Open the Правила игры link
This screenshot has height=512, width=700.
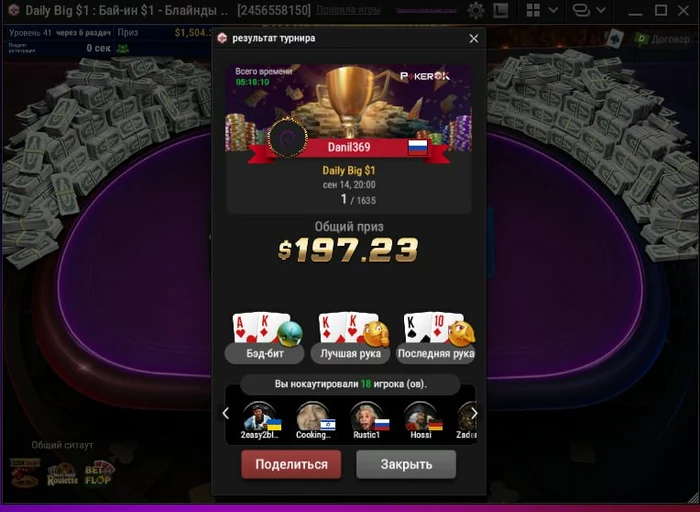click(348, 10)
